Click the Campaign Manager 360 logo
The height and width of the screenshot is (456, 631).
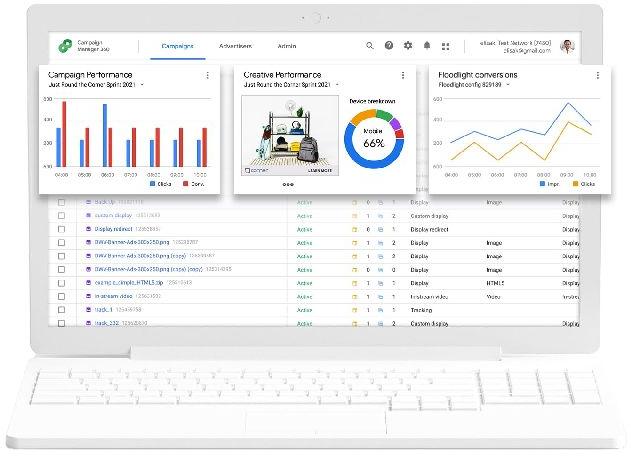point(65,46)
